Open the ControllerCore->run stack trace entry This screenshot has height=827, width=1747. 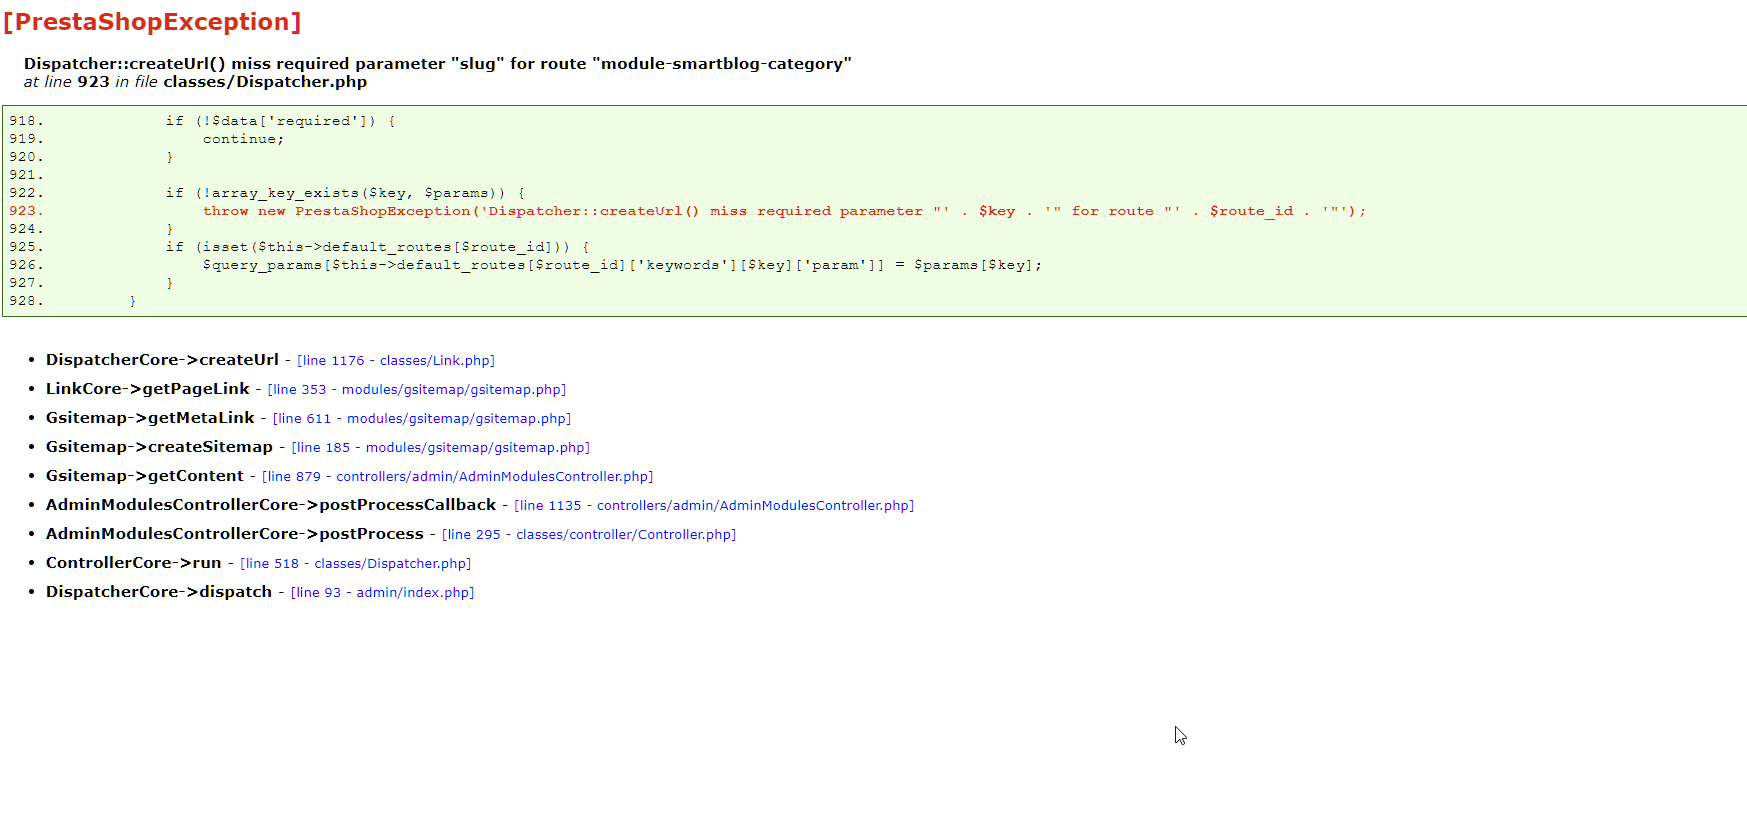click(x=134, y=563)
